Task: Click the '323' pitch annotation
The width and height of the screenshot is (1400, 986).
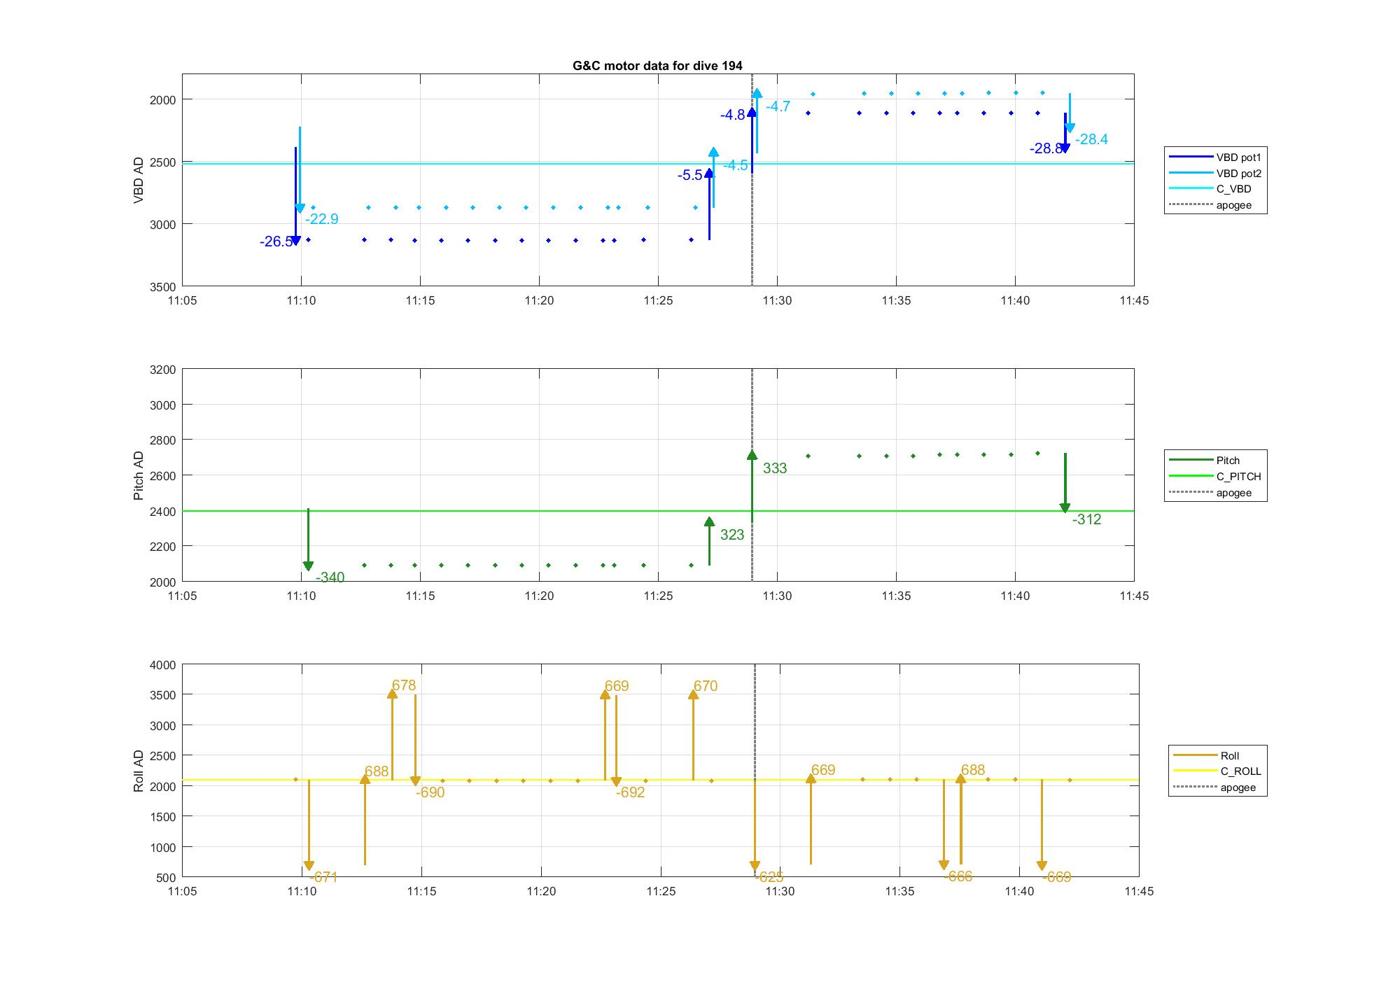Action: 732,535
